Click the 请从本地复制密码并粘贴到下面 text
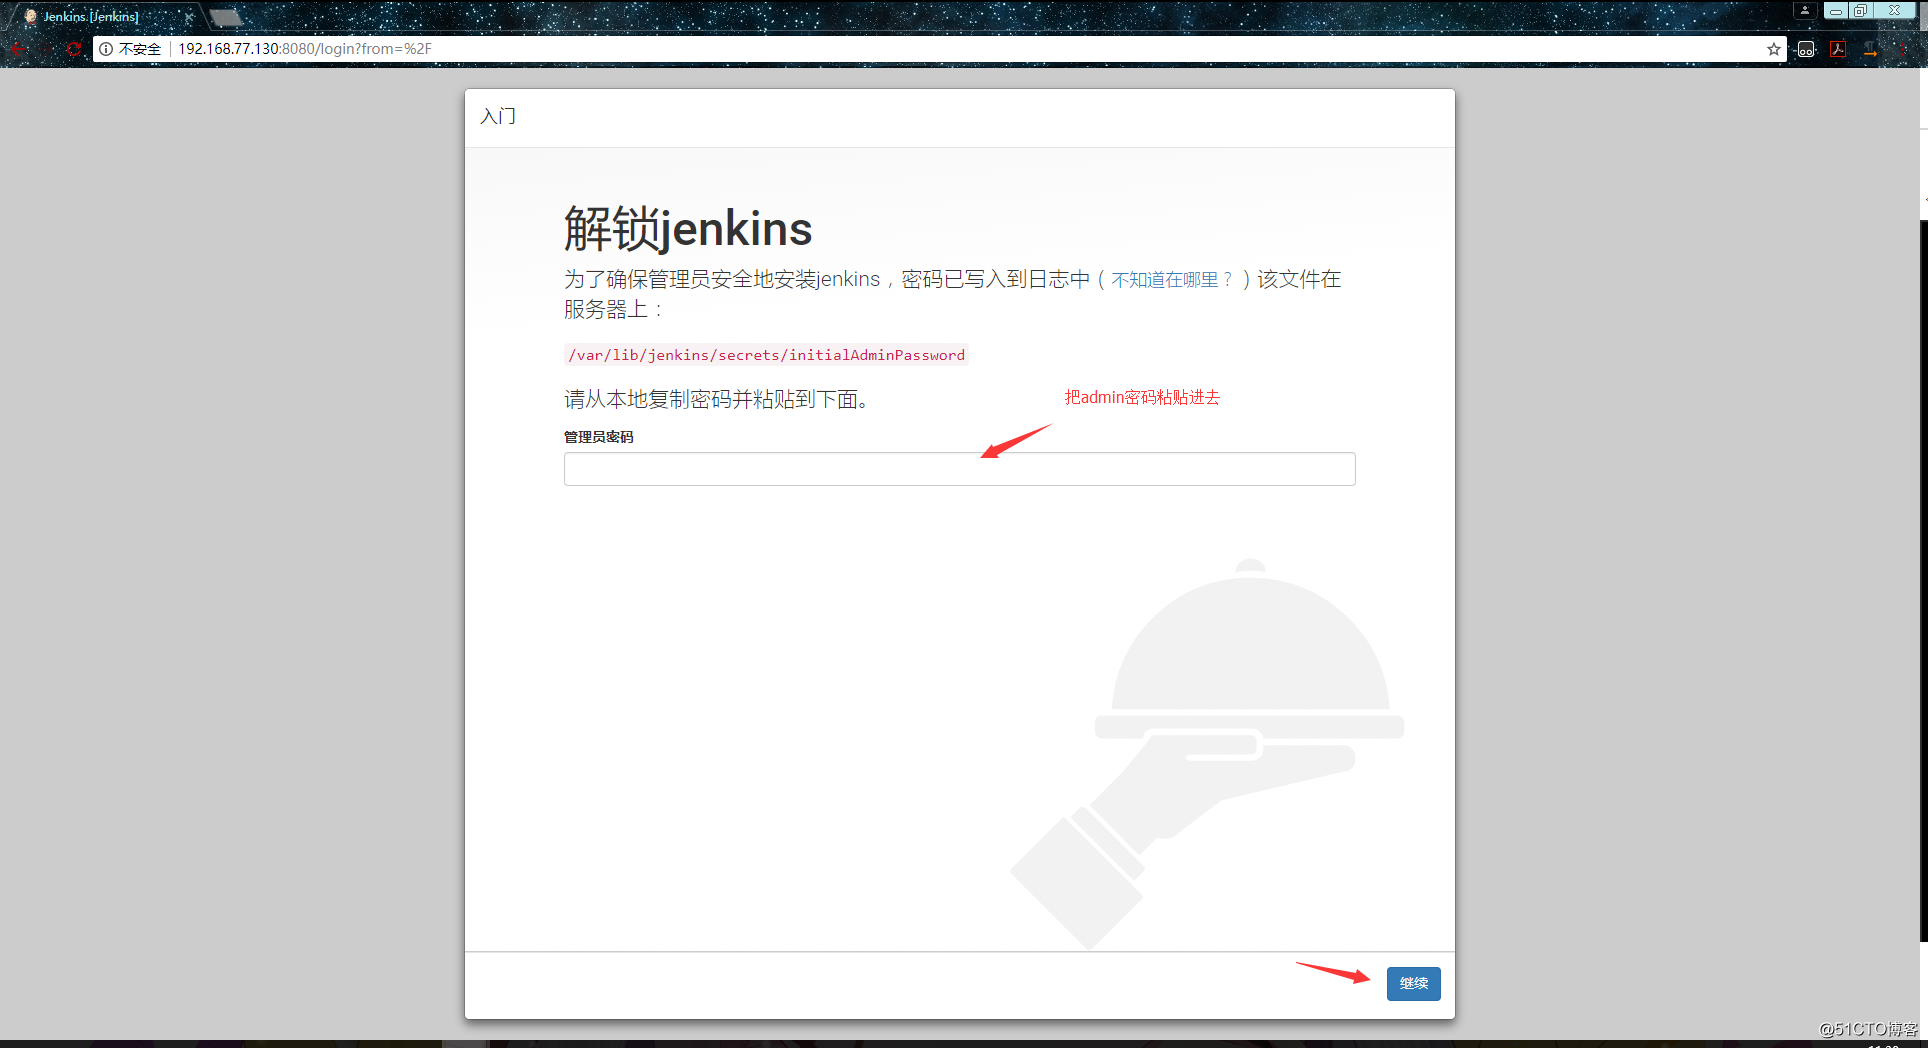This screenshot has height=1048, width=1928. (x=716, y=400)
